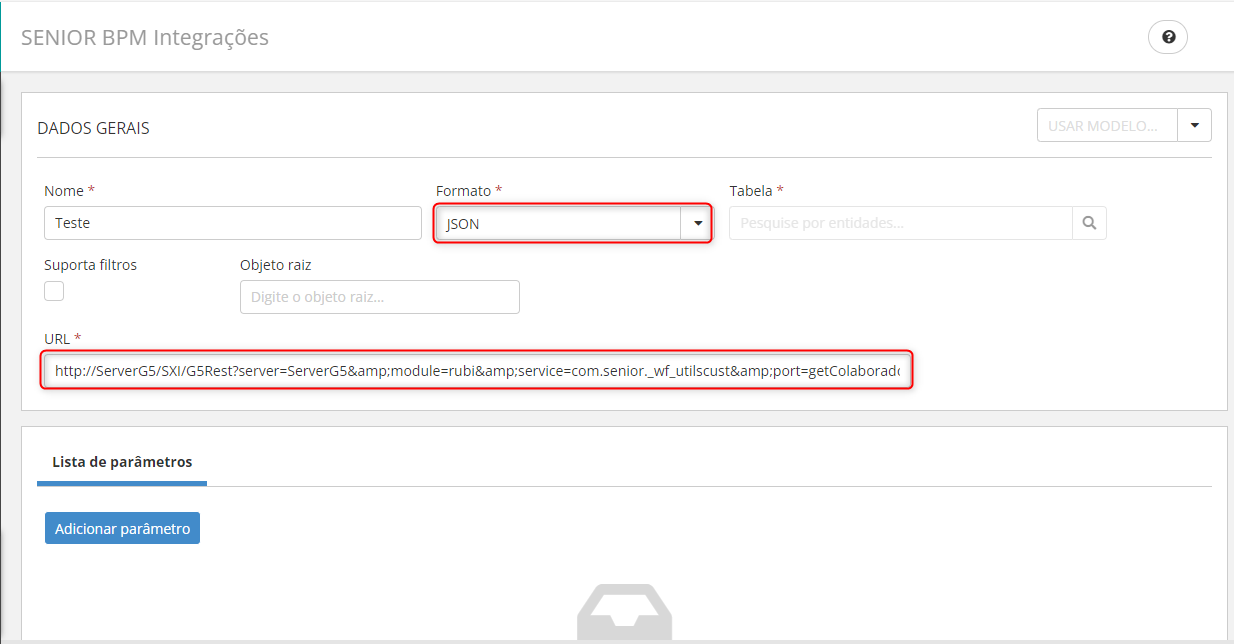Click the empty inbox tray icon
Viewport: 1234px width, 644px height.
click(625, 612)
